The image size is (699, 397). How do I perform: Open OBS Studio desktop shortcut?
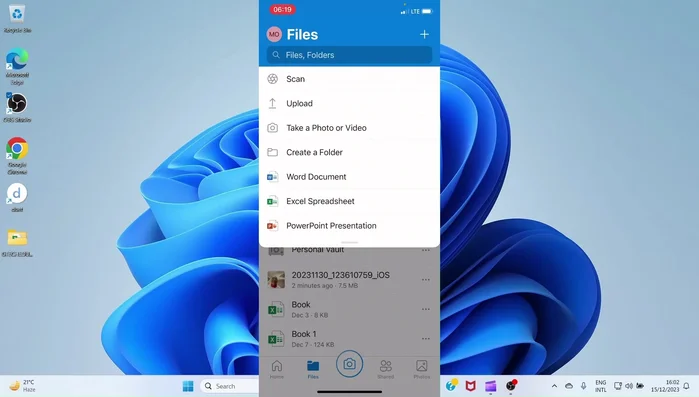point(17,107)
